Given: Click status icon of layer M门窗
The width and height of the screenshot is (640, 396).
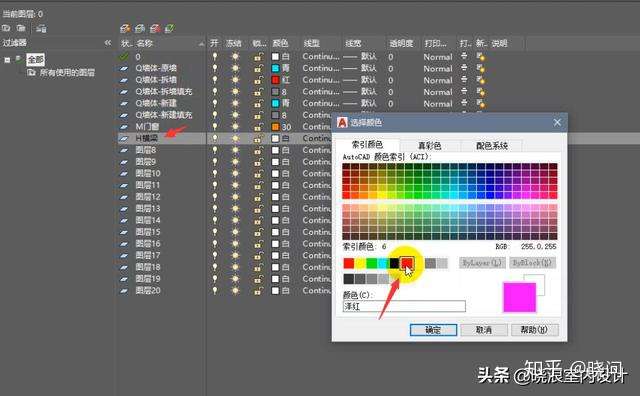Looking at the screenshot, I should pos(124,127).
